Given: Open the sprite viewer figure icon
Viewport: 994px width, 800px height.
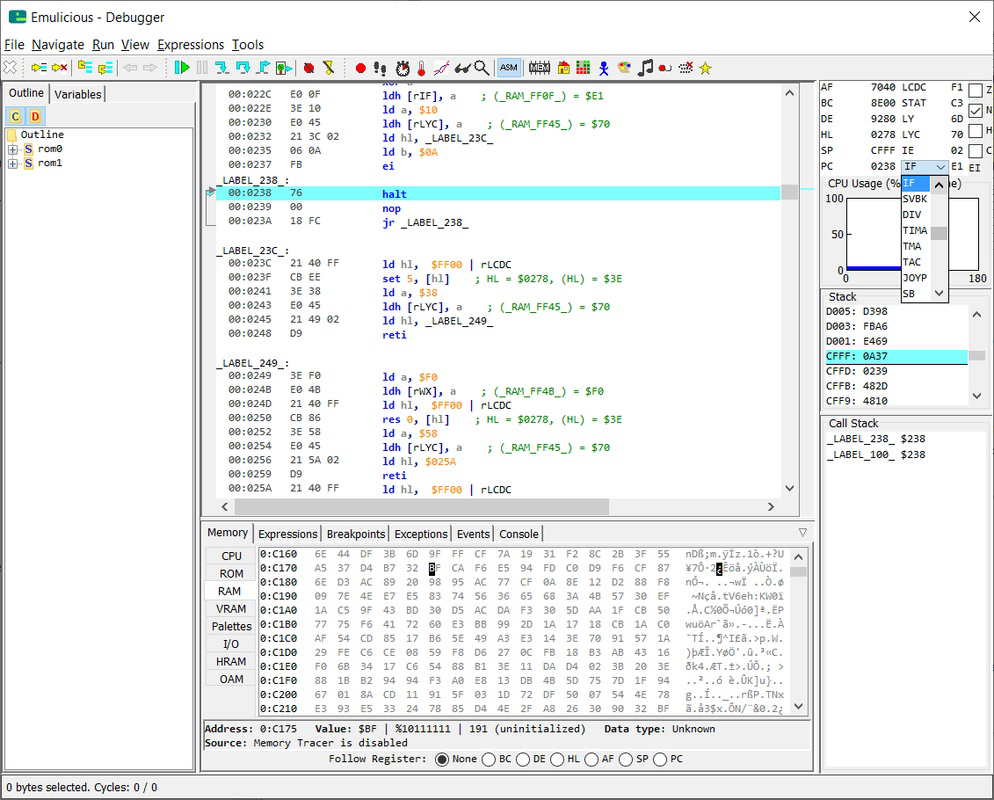Looking at the screenshot, I should [x=604, y=68].
